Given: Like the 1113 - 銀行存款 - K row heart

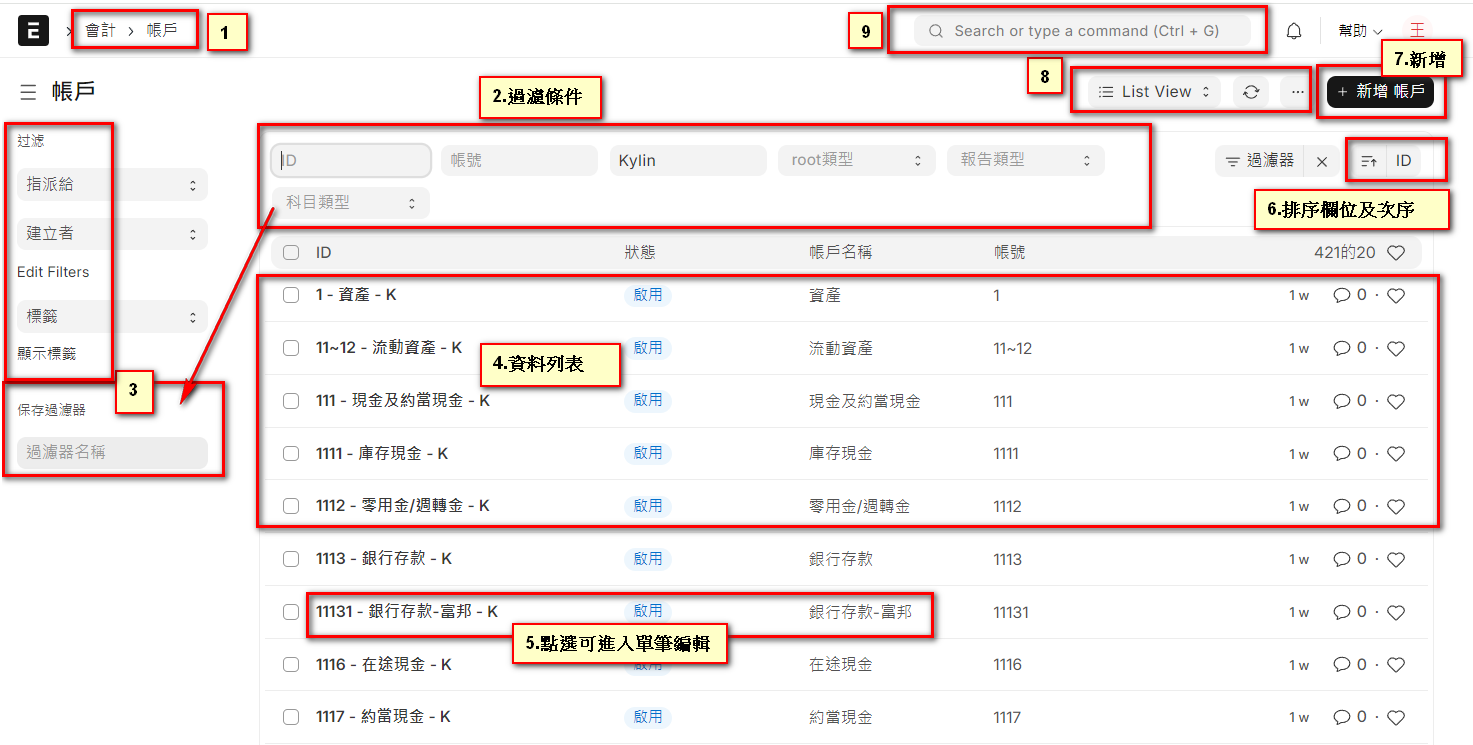Looking at the screenshot, I should pyautogui.click(x=1397, y=559).
